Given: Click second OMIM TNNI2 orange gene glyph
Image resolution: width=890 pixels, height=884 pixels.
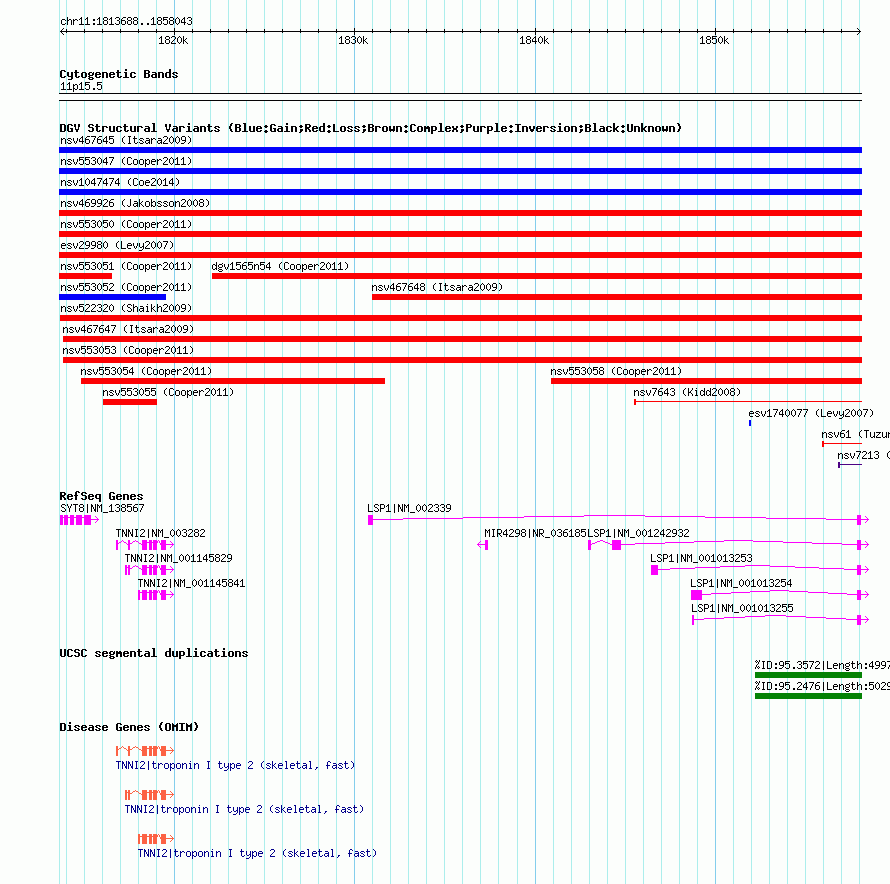Looking at the screenshot, I should coord(149,795).
